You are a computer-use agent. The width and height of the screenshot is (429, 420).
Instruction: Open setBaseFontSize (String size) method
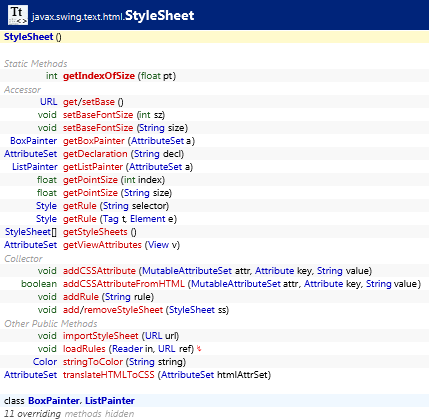point(98,128)
